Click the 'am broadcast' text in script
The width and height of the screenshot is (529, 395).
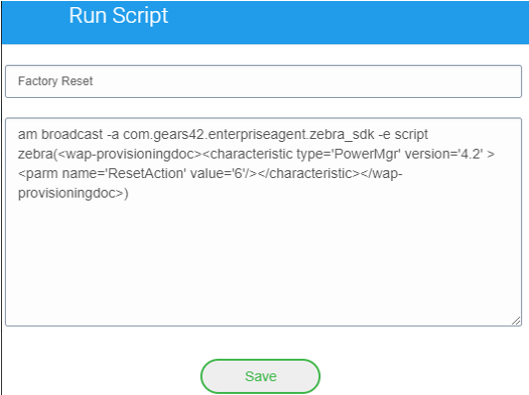tap(60, 134)
